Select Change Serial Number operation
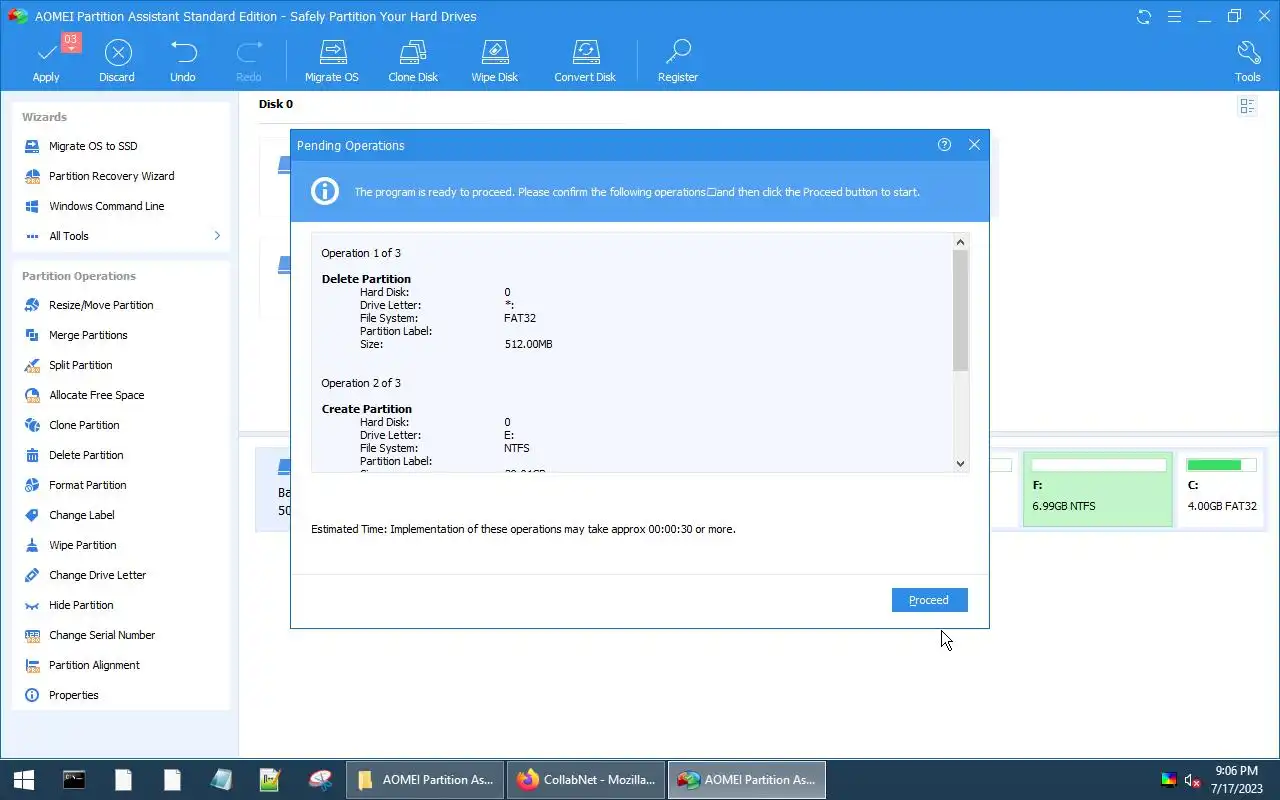Viewport: 1280px width, 800px height. pos(102,635)
